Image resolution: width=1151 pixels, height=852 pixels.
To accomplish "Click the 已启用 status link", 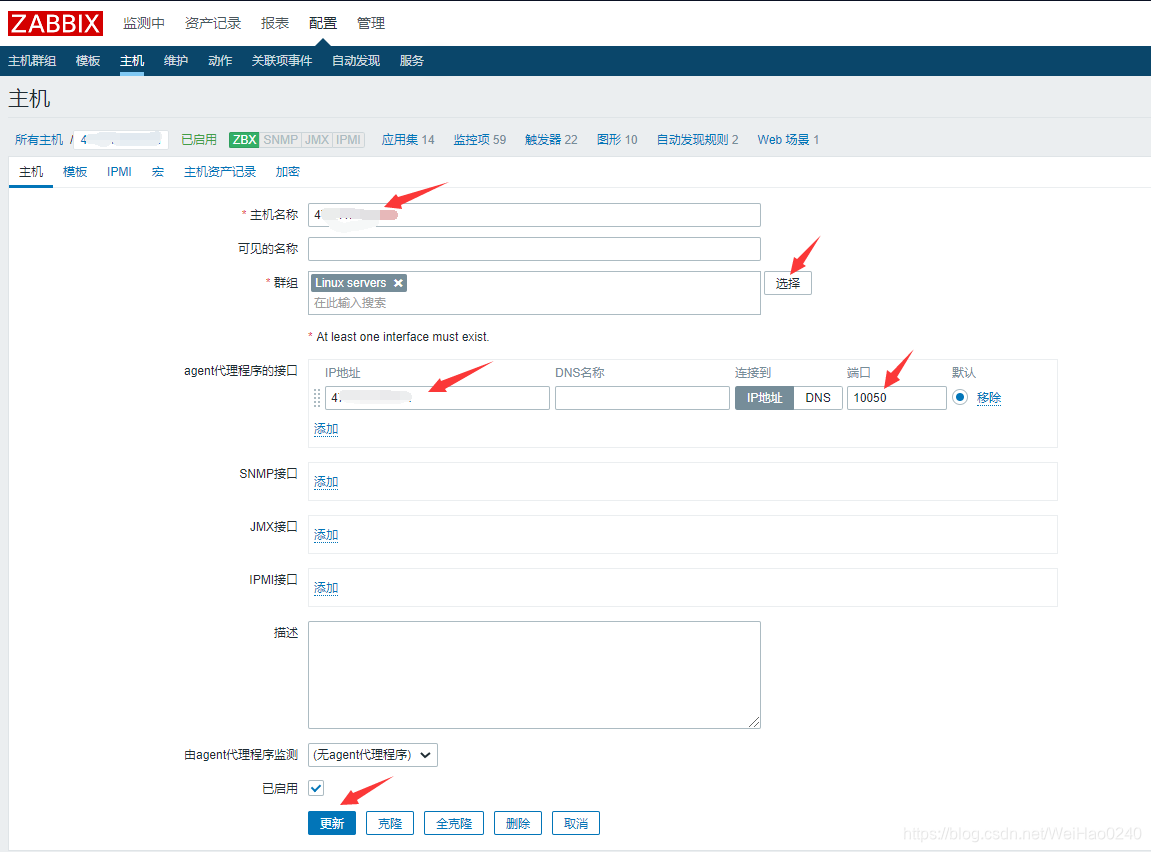I will tap(199, 139).
